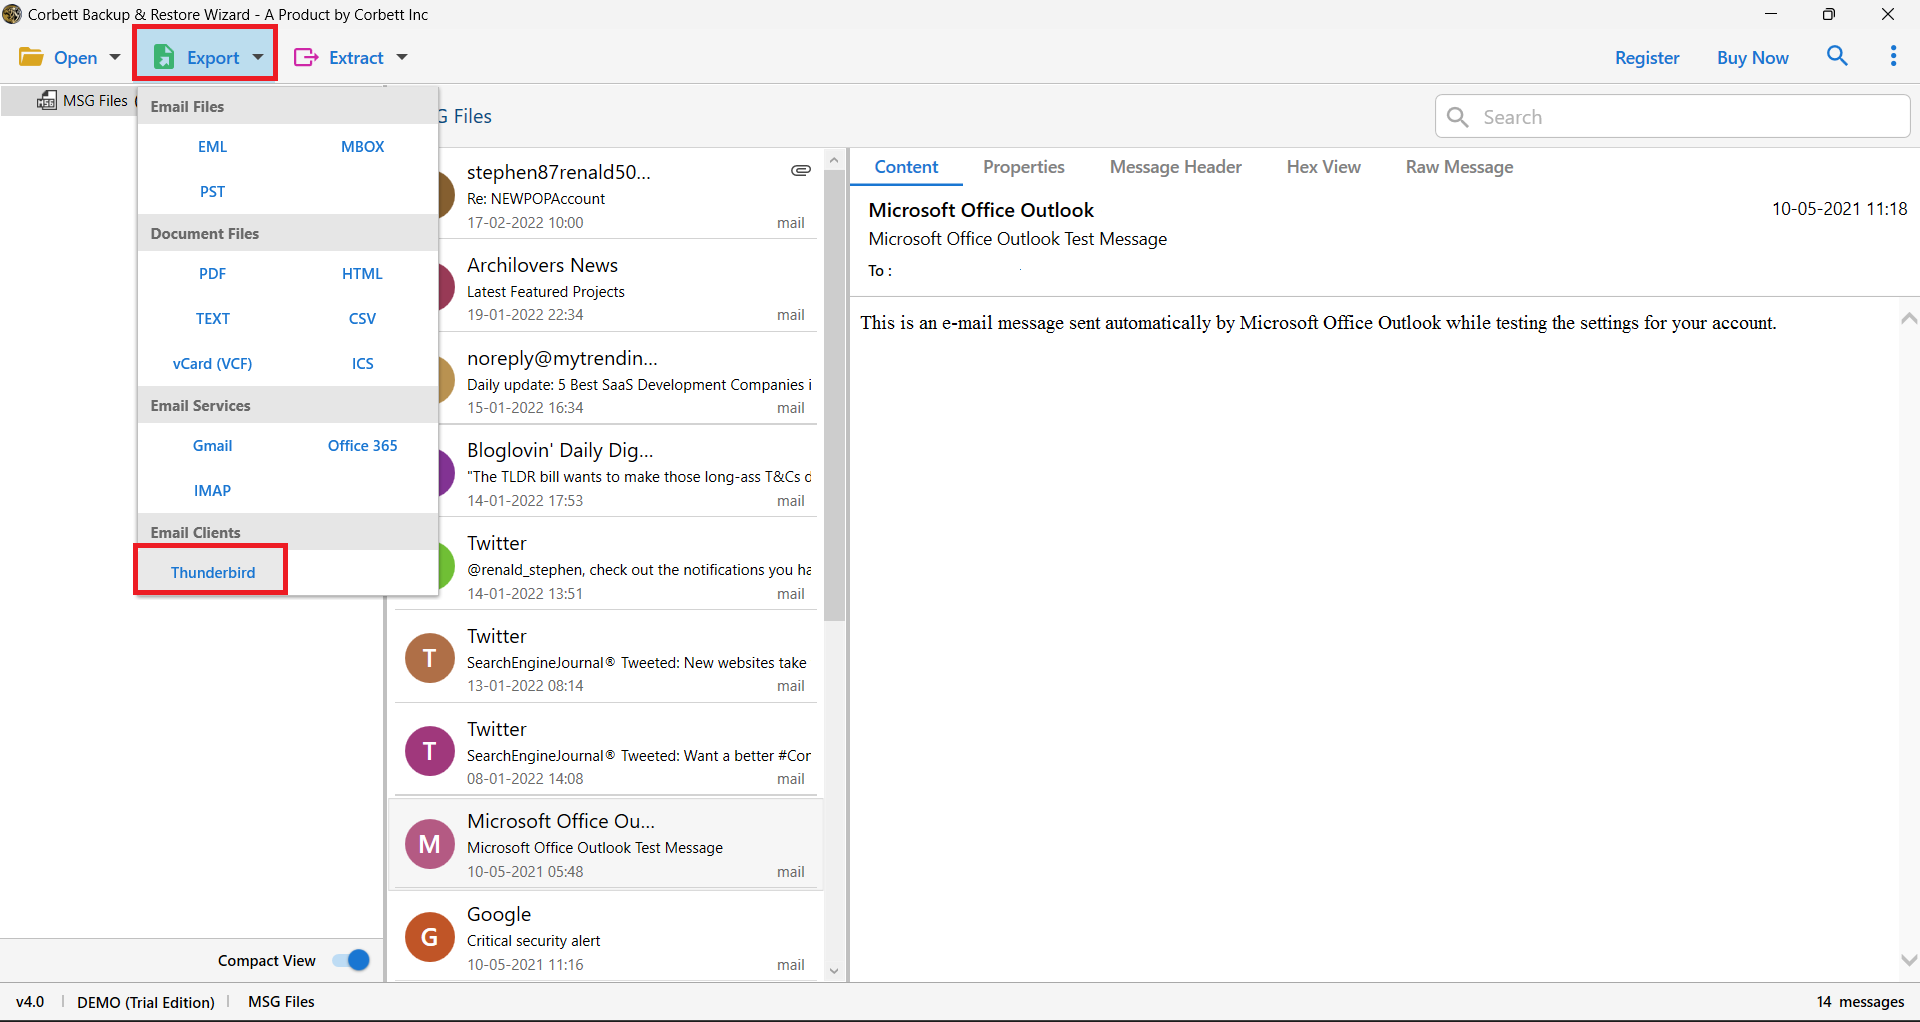Select HTML under Document Files
1920x1022 pixels.
tap(362, 273)
